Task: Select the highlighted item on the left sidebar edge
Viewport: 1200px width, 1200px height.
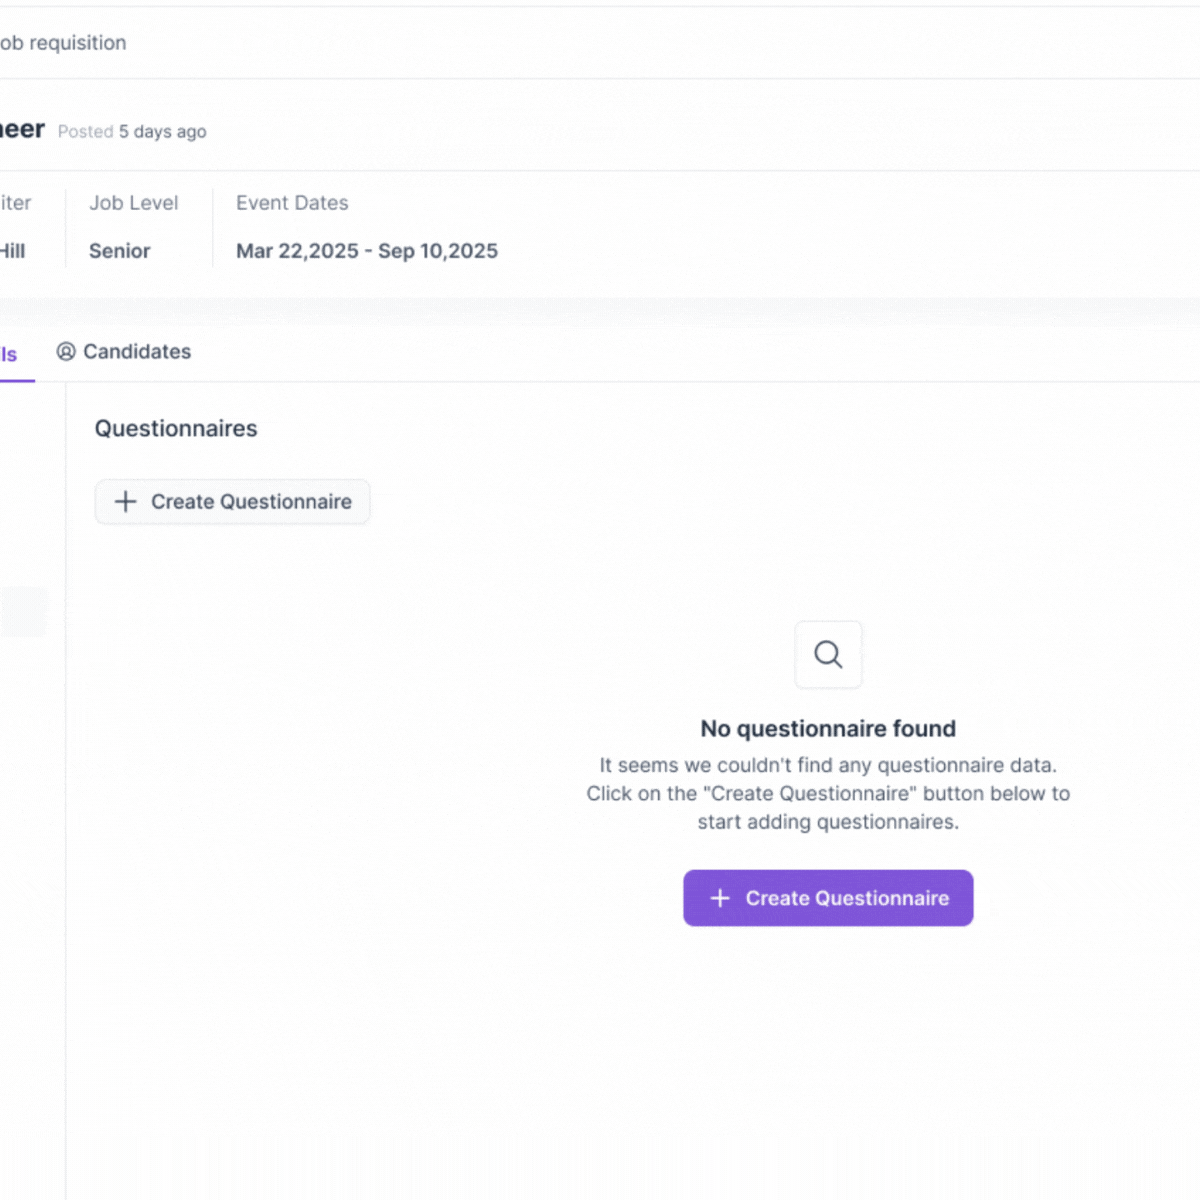Action: [x=22, y=611]
